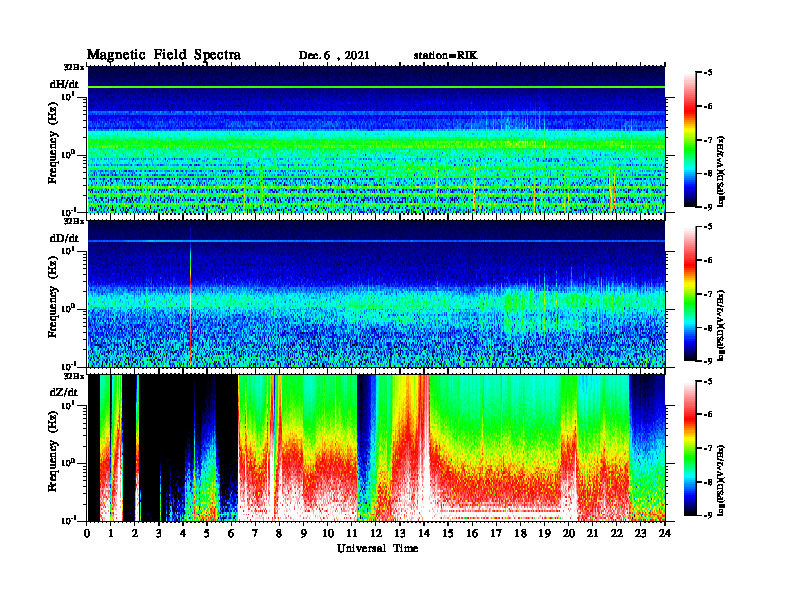This screenshot has width=792, height=612.
Task: Click the hour 6 tick label
Action: pyautogui.click(x=231, y=533)
